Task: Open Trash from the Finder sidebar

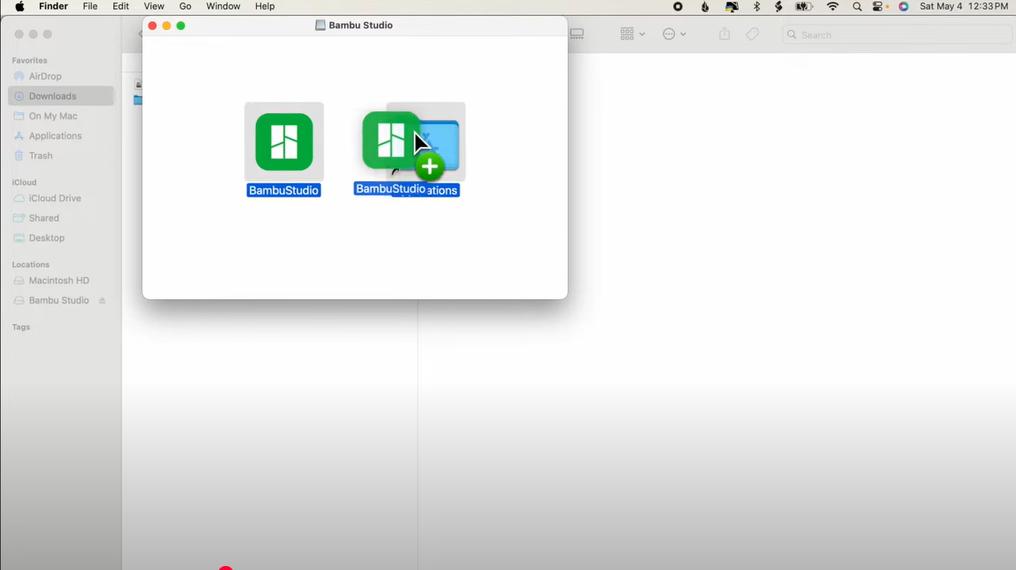Action: [40, 156]
